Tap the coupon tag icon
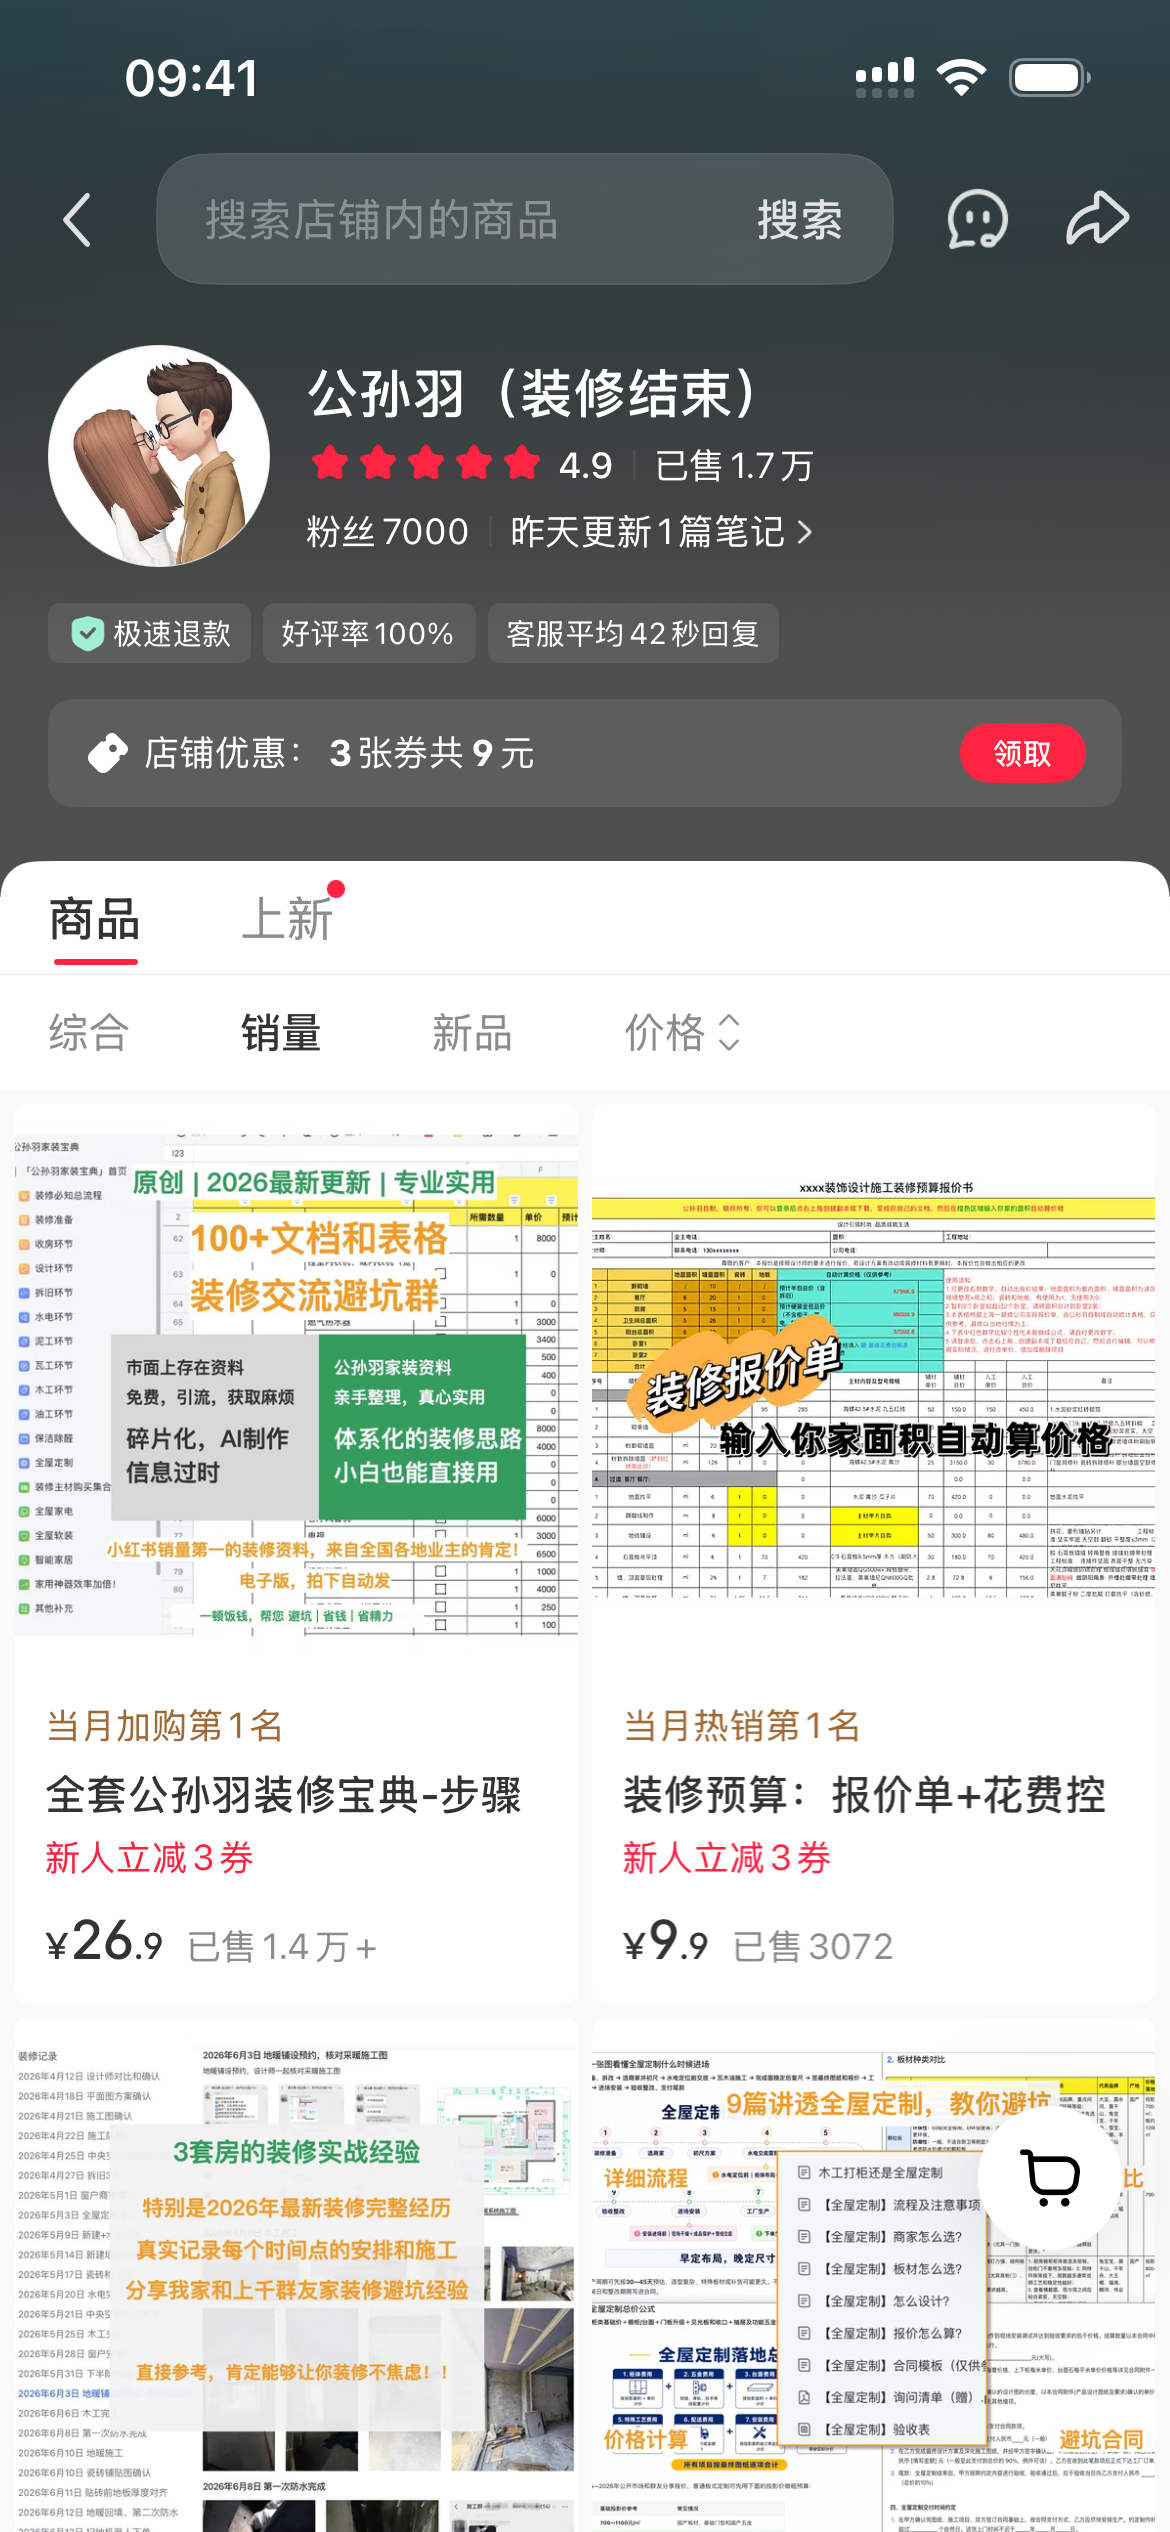1170x2532 pixels. pos(108,753)
